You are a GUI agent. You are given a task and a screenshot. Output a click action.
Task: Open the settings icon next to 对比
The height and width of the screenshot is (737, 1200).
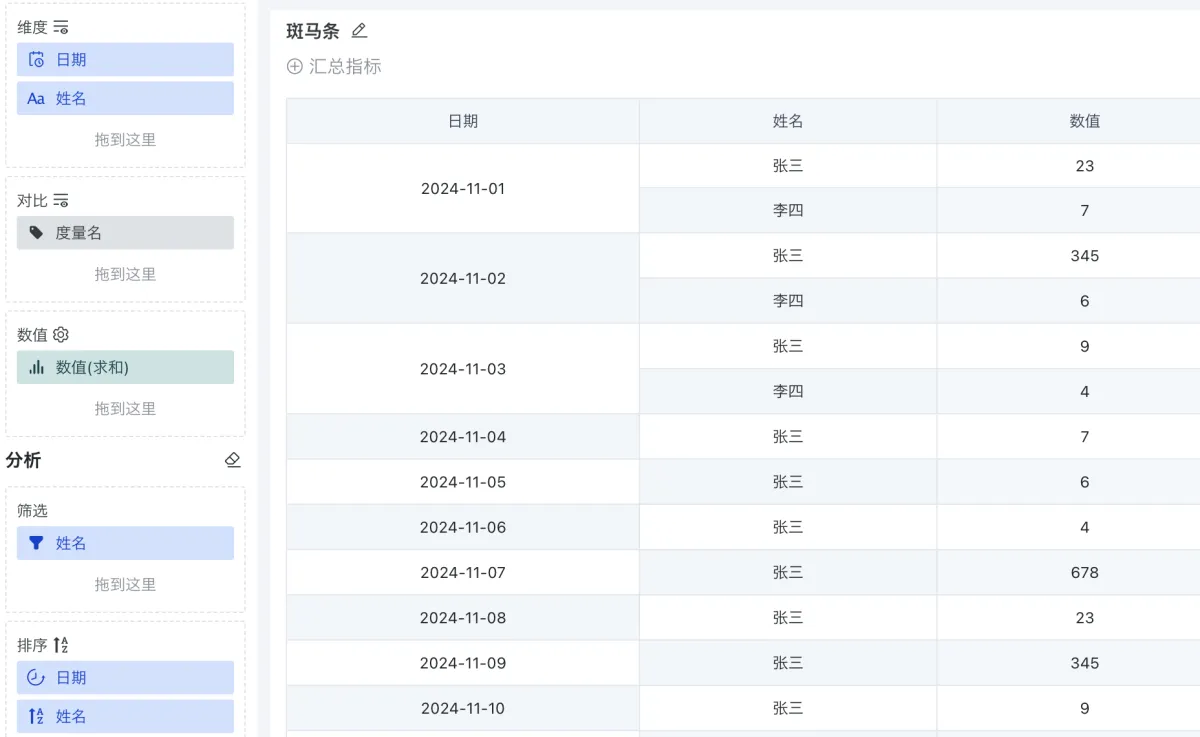click(61, 201)
